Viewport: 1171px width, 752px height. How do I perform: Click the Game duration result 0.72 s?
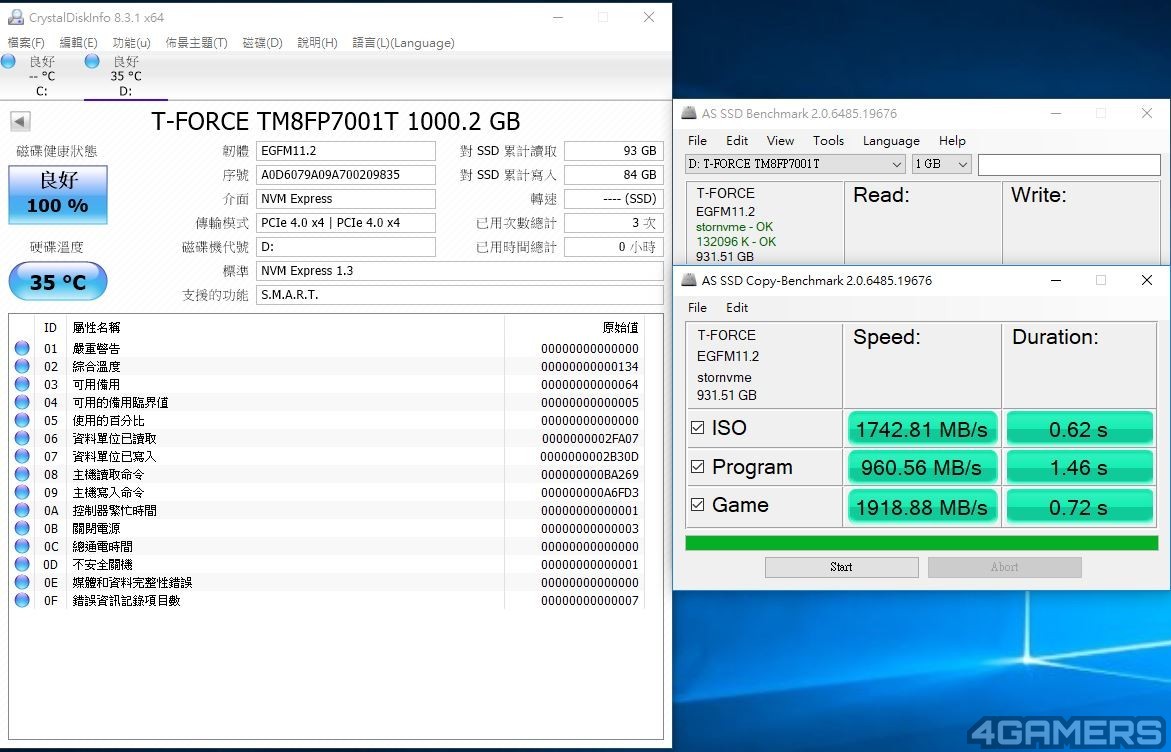pos(1079,506)
